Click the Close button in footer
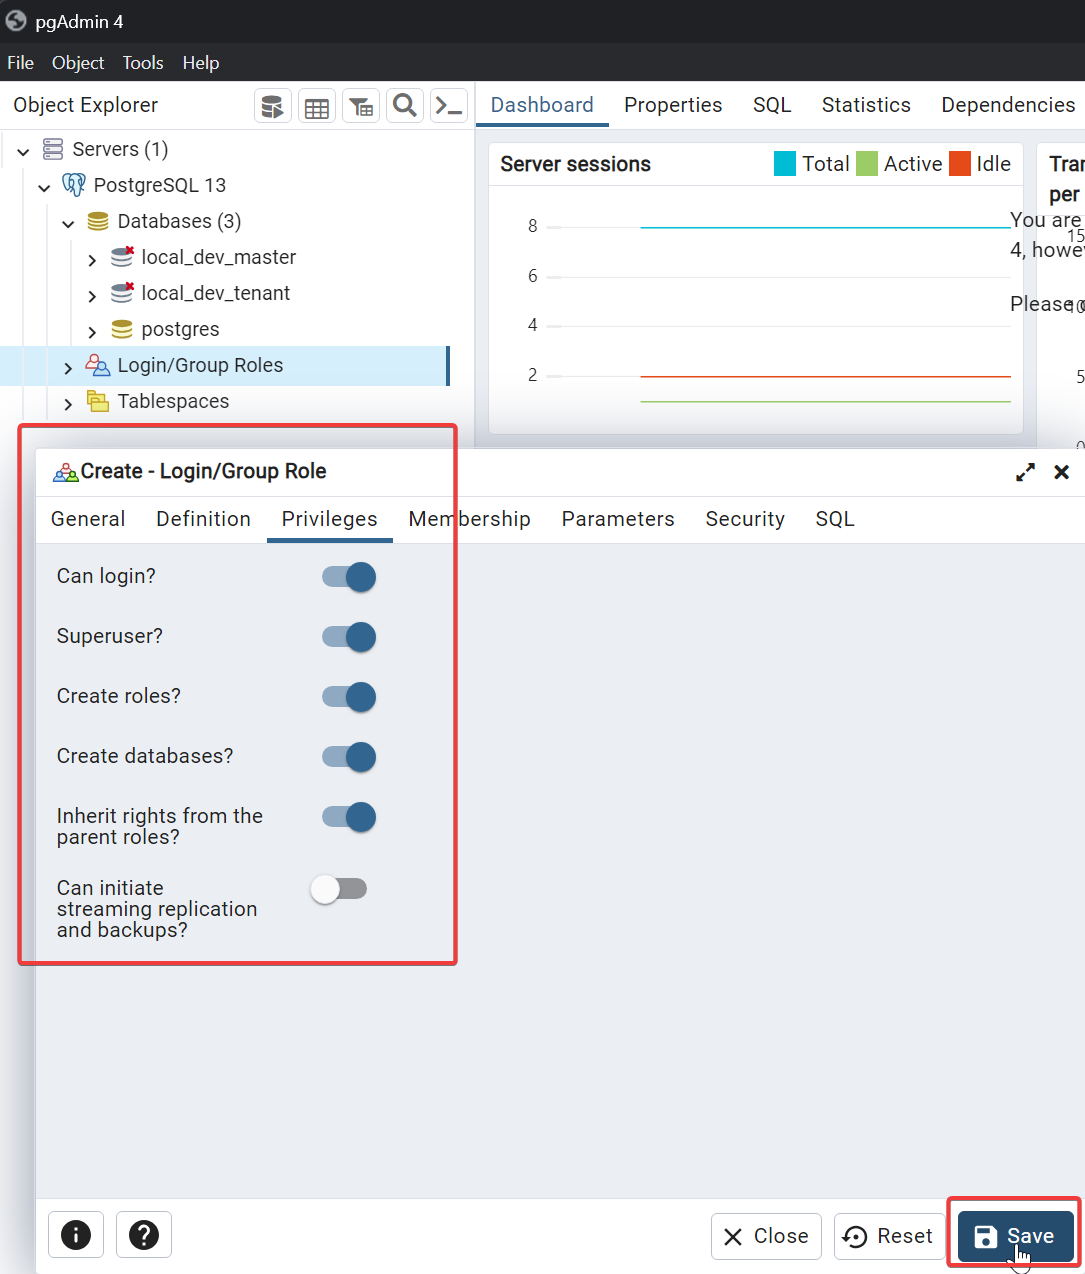 [x=766, y=1236]
